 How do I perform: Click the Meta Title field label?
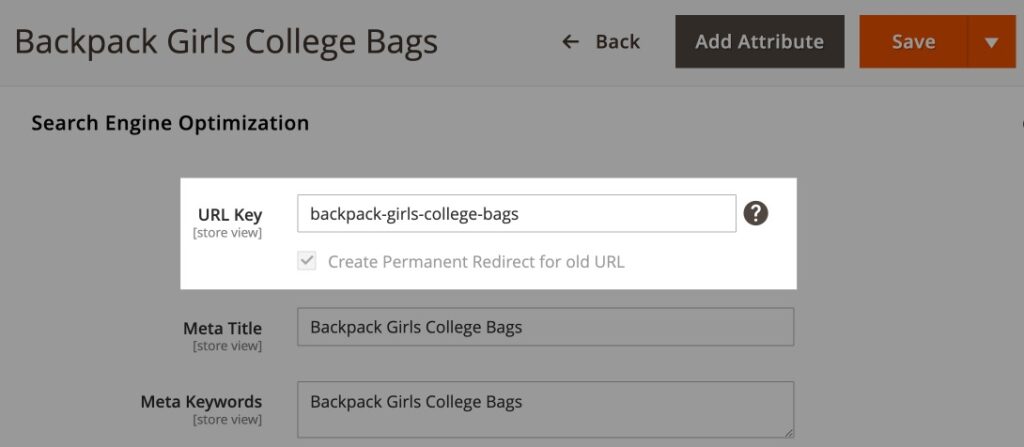click(223, 328)
